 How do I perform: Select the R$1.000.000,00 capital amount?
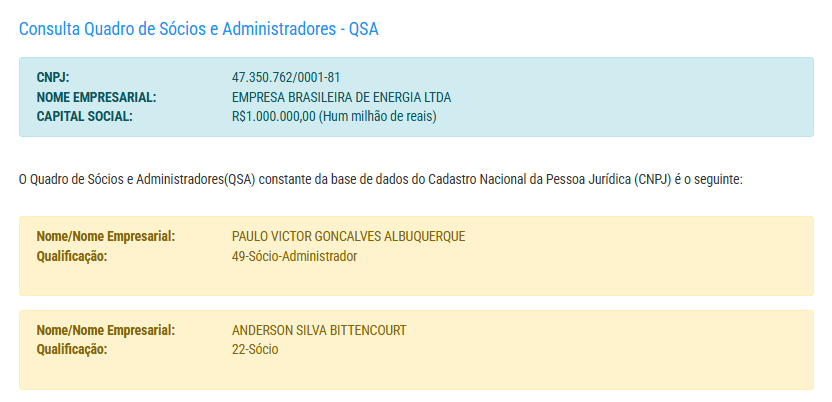coord(273,116)
